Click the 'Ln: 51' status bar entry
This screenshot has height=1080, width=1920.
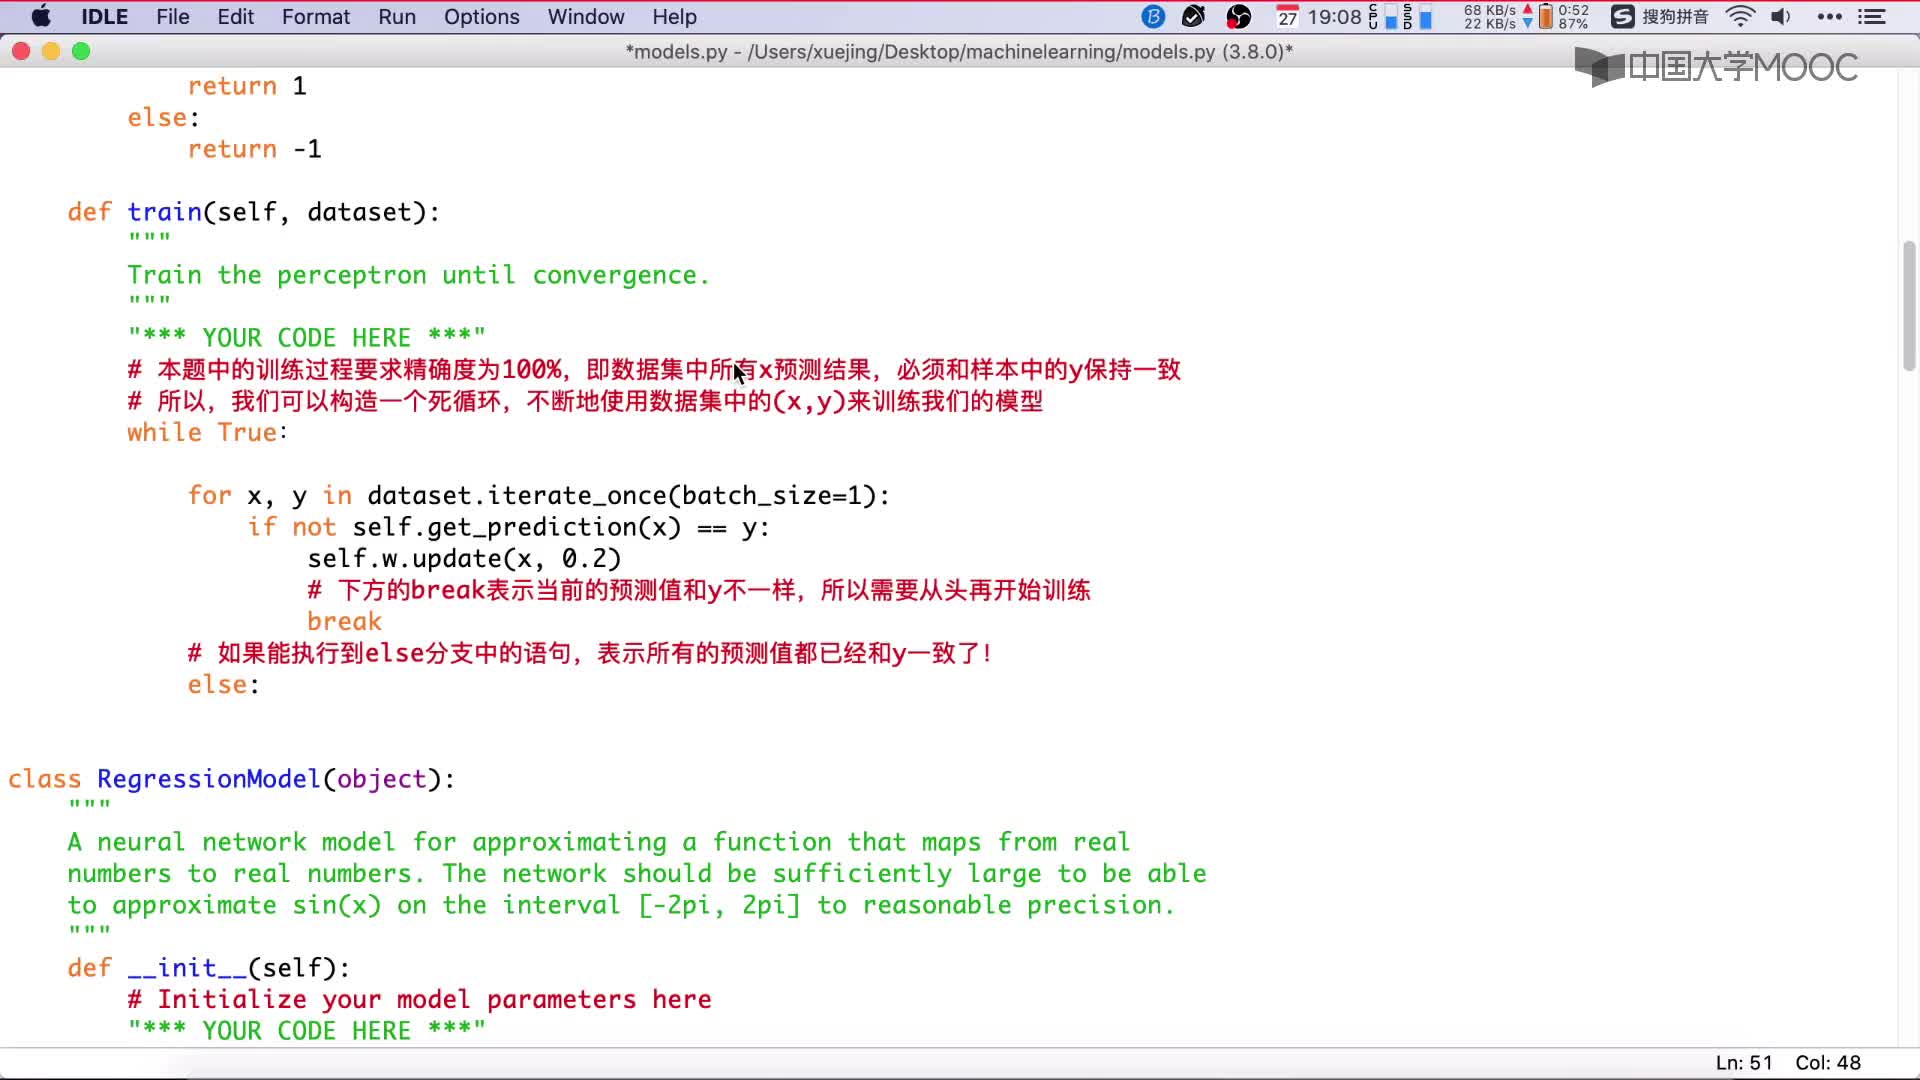1744,1063
